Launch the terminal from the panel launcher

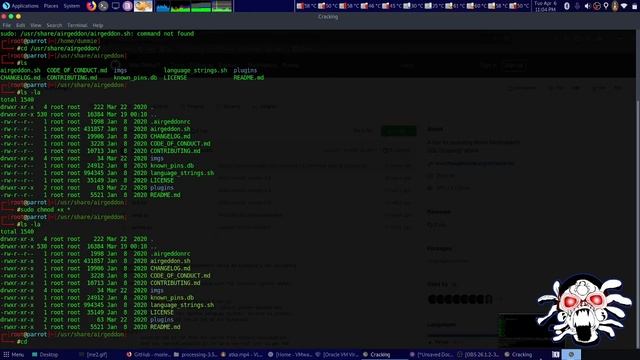[104, 6]
